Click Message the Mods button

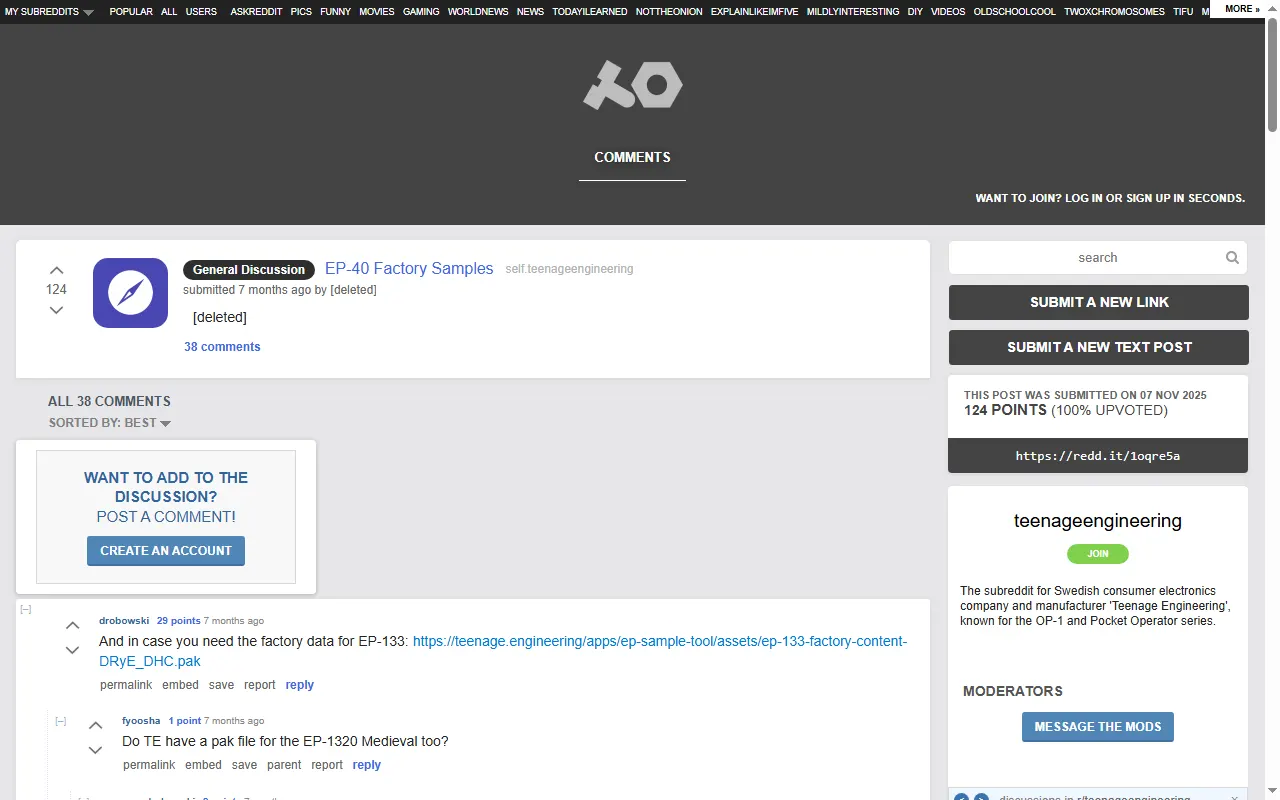pyautogui.click(x=1098, y=727)
